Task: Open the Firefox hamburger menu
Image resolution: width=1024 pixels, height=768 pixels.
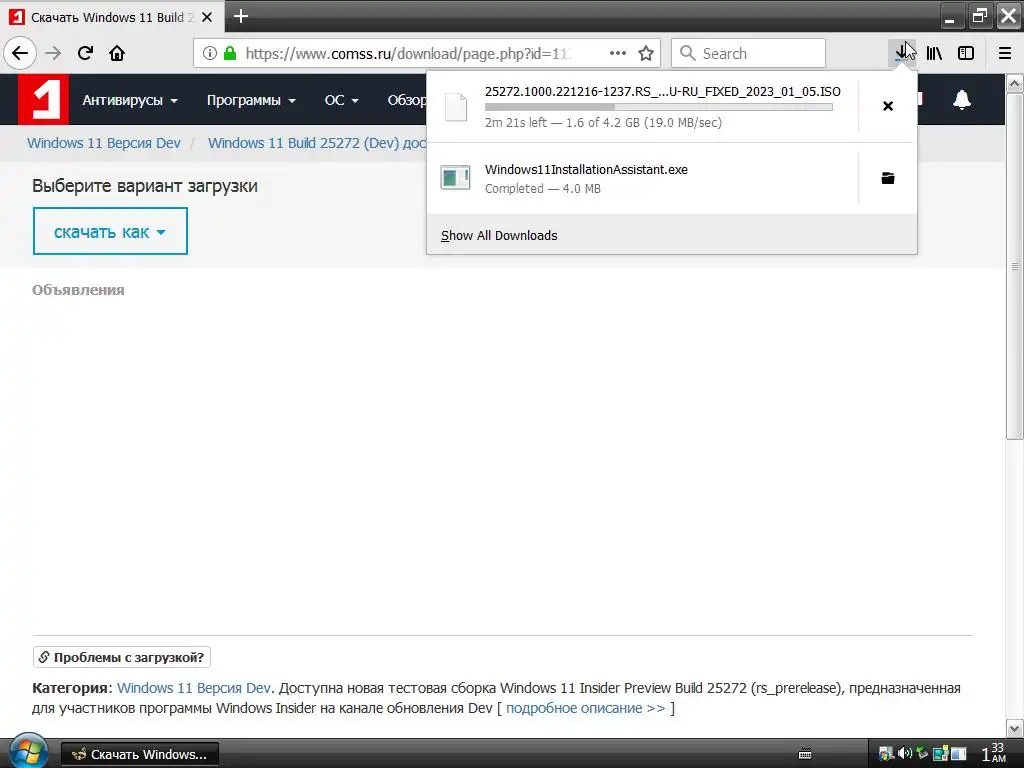Action: [1004, 54]
